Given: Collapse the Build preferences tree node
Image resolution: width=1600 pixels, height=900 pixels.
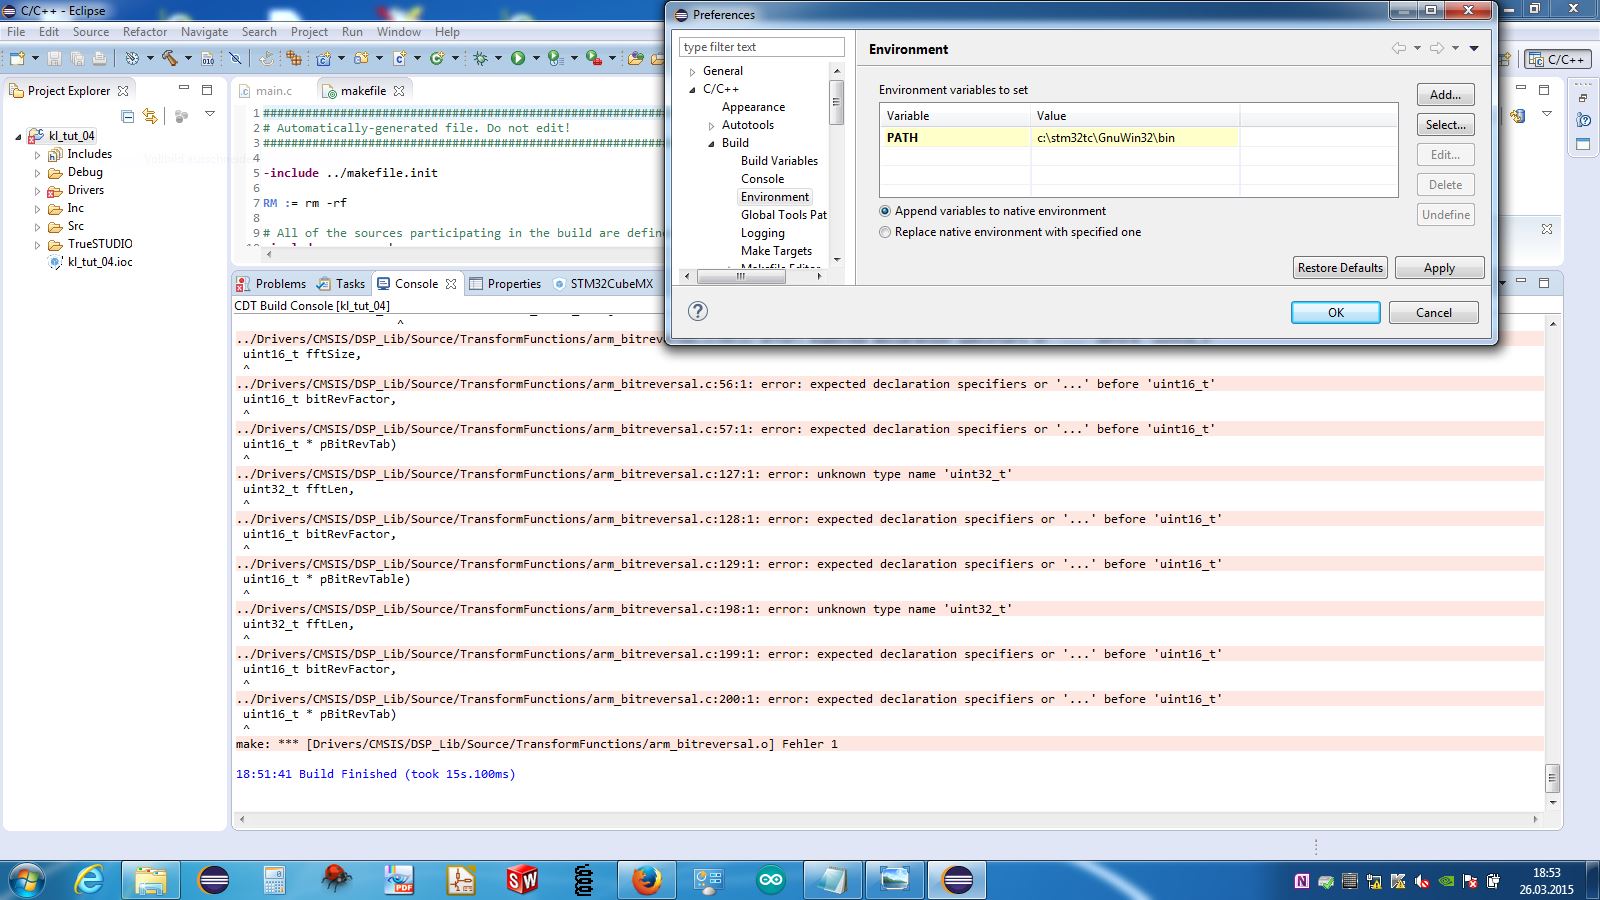Looking at the screenshot, I should [711, 144].
